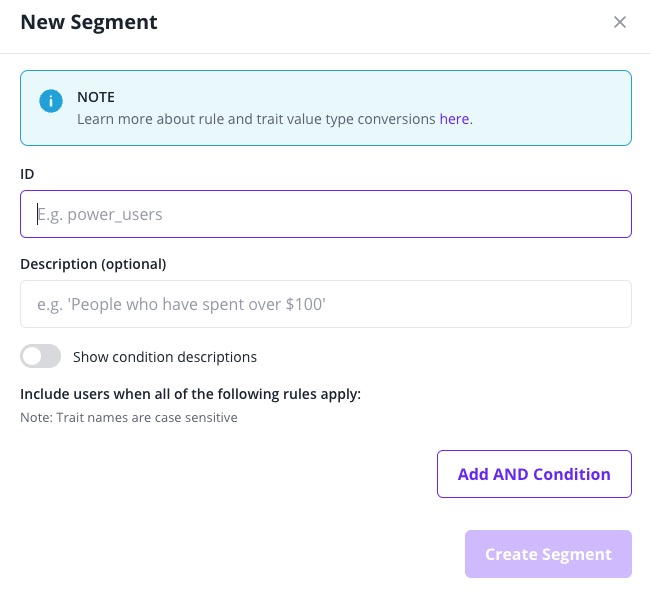651x604 pixels.
Task: Click 'Include users when all' rules heading
Action: tap(190, 394)
